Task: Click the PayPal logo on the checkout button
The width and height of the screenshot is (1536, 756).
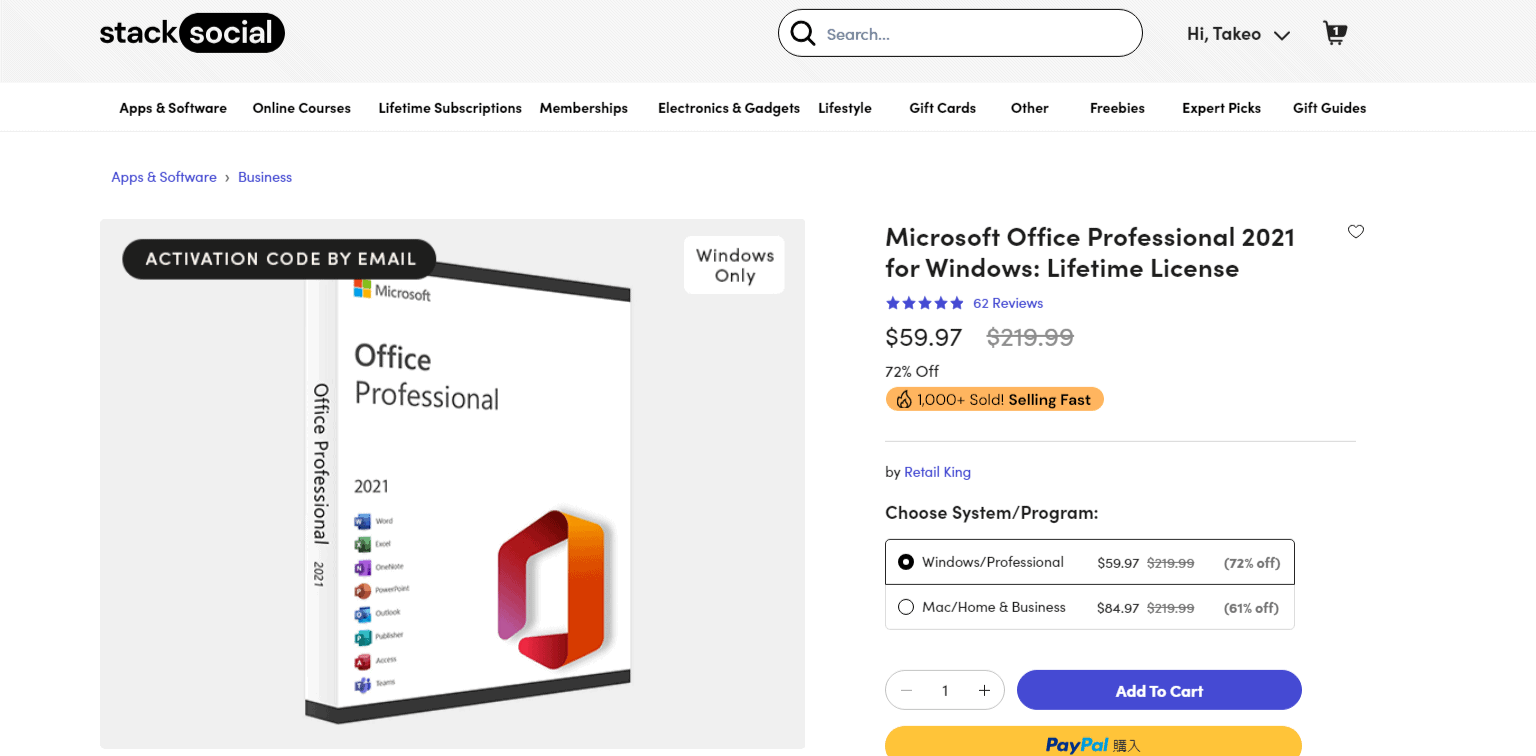Action: click(x=1078, y=744)
